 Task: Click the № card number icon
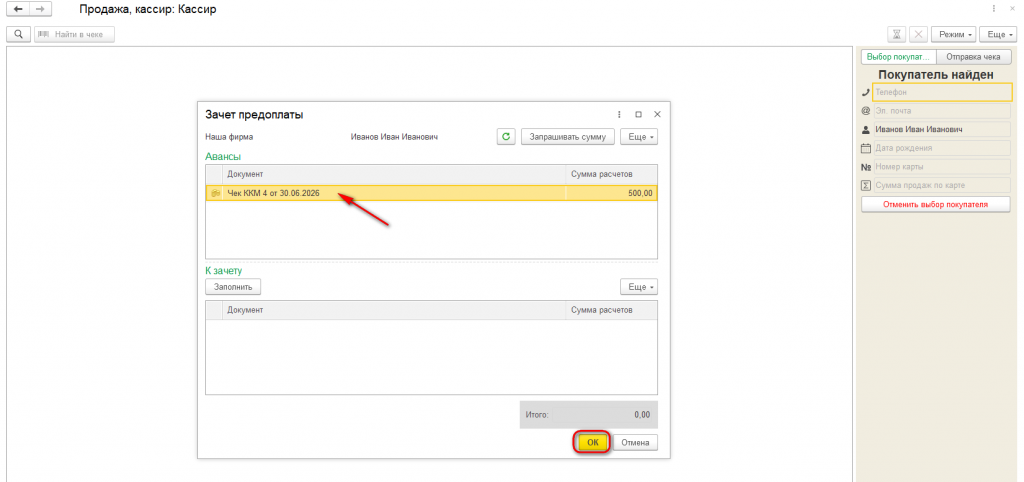click(866, 167)
